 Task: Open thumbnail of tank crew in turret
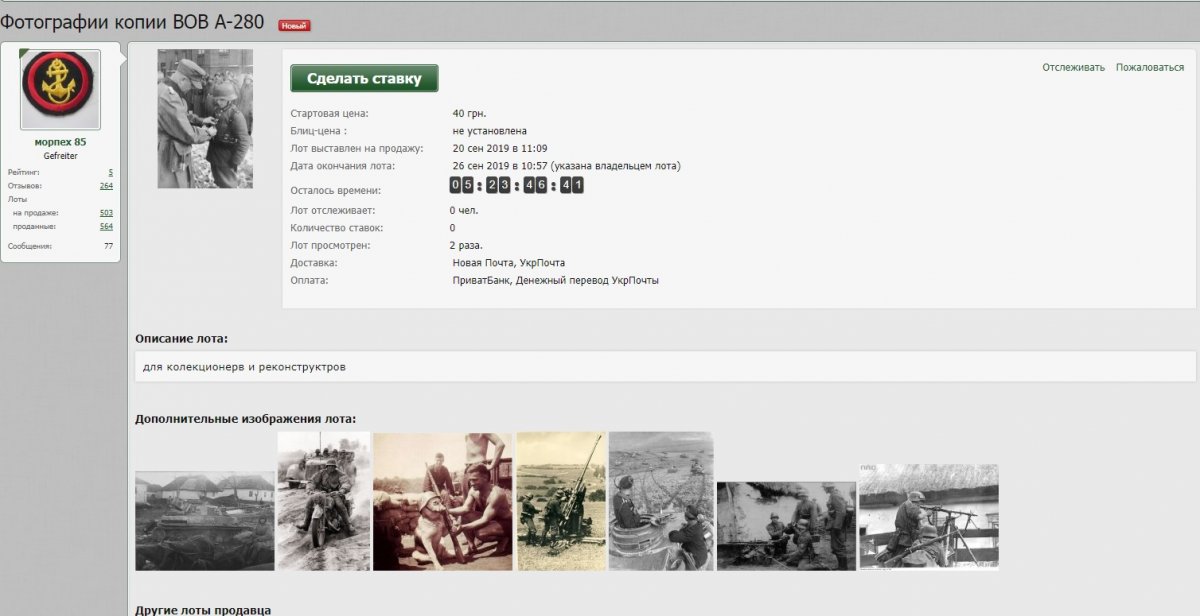[661, 501]
